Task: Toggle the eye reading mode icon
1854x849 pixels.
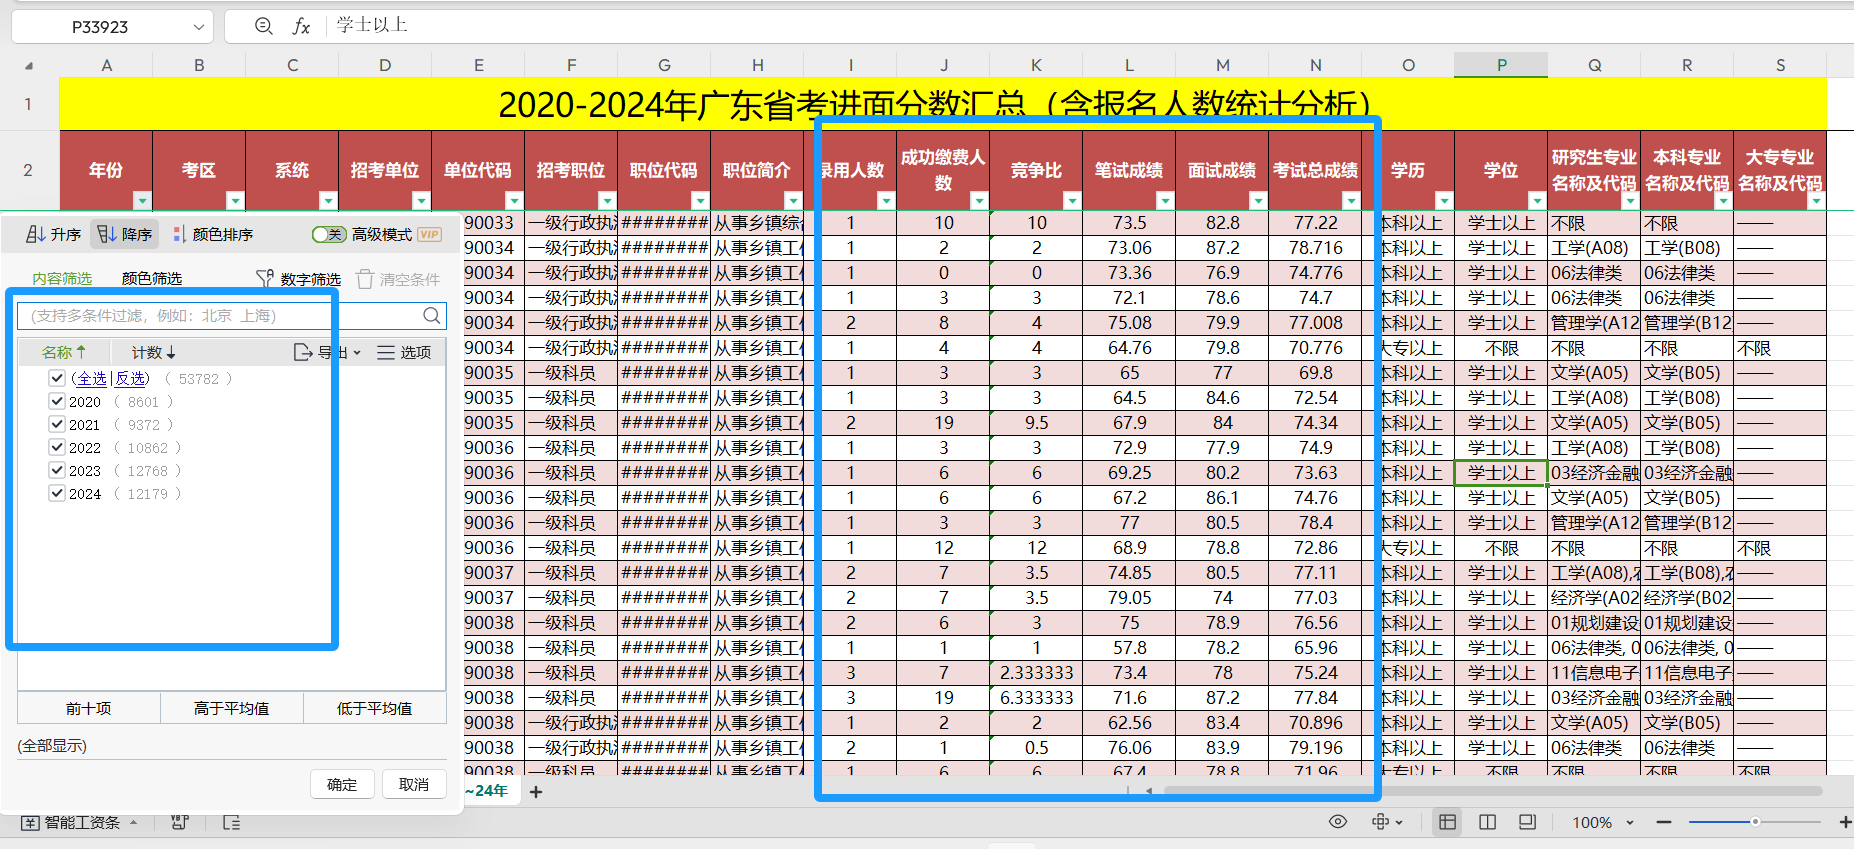Action: [x=1337, y=822]
